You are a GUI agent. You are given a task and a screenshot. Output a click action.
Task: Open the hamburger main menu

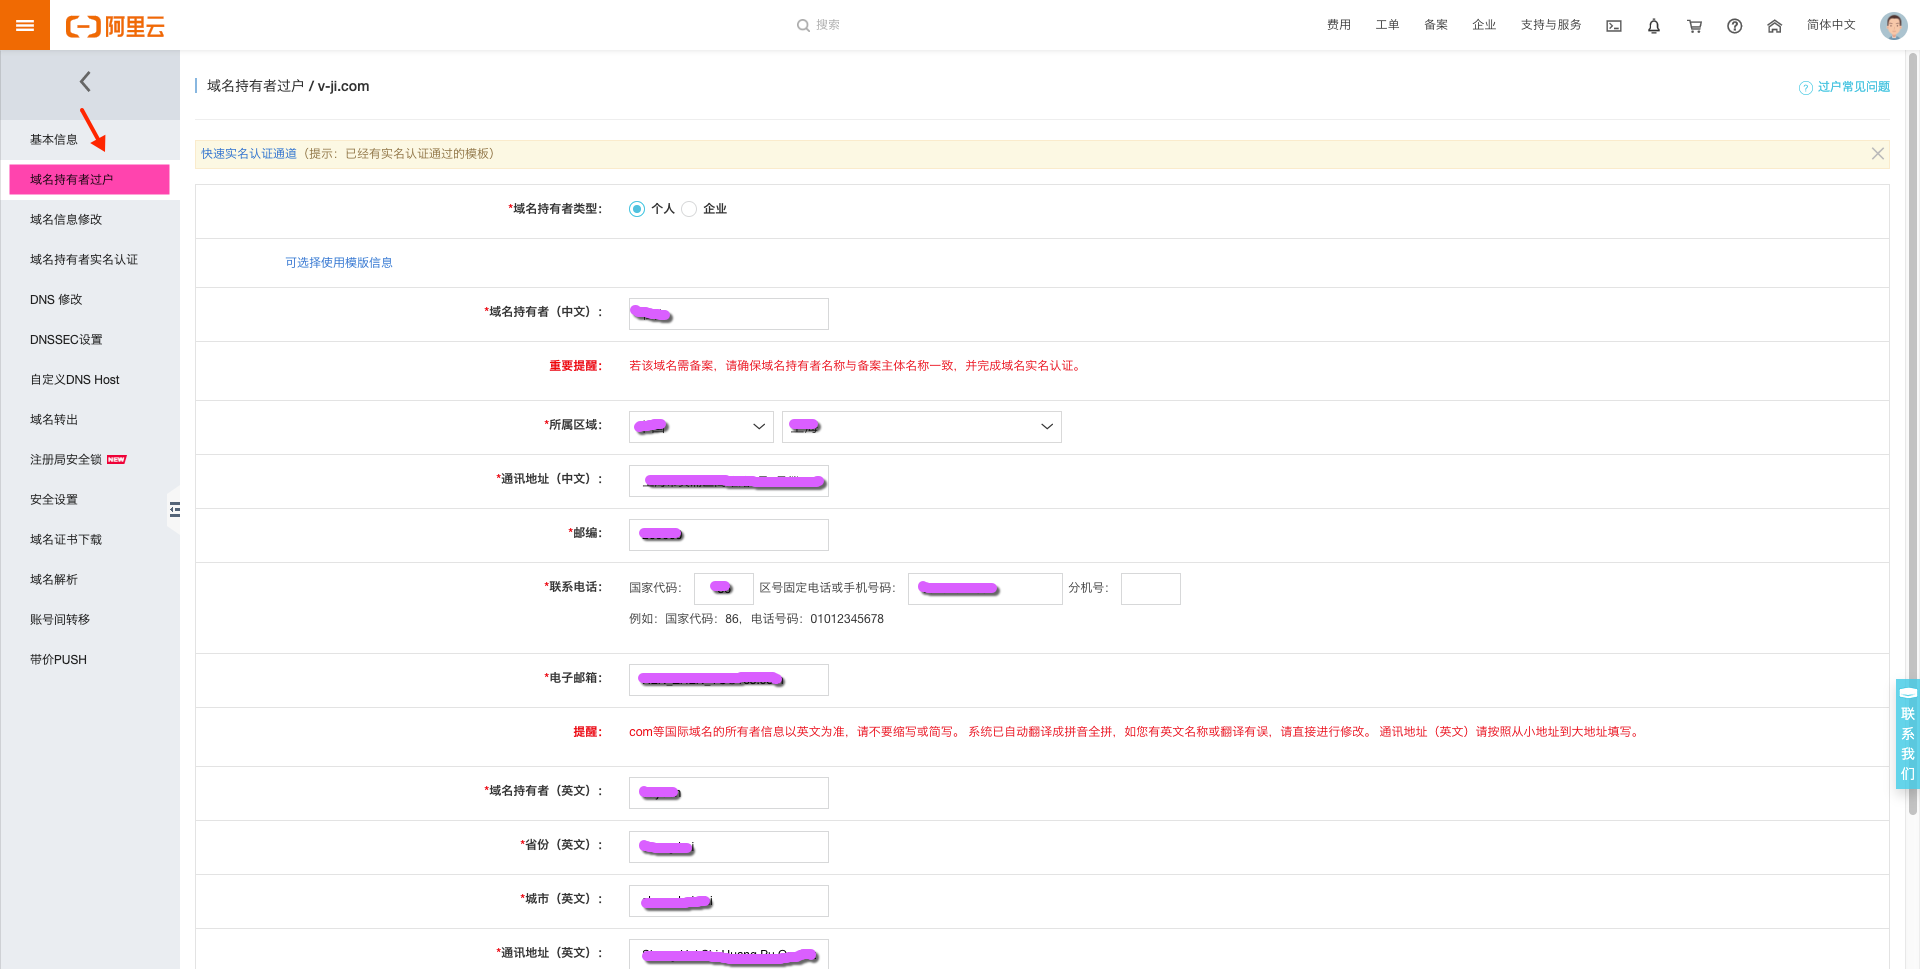pyautogui.click(x=24, y=25)
